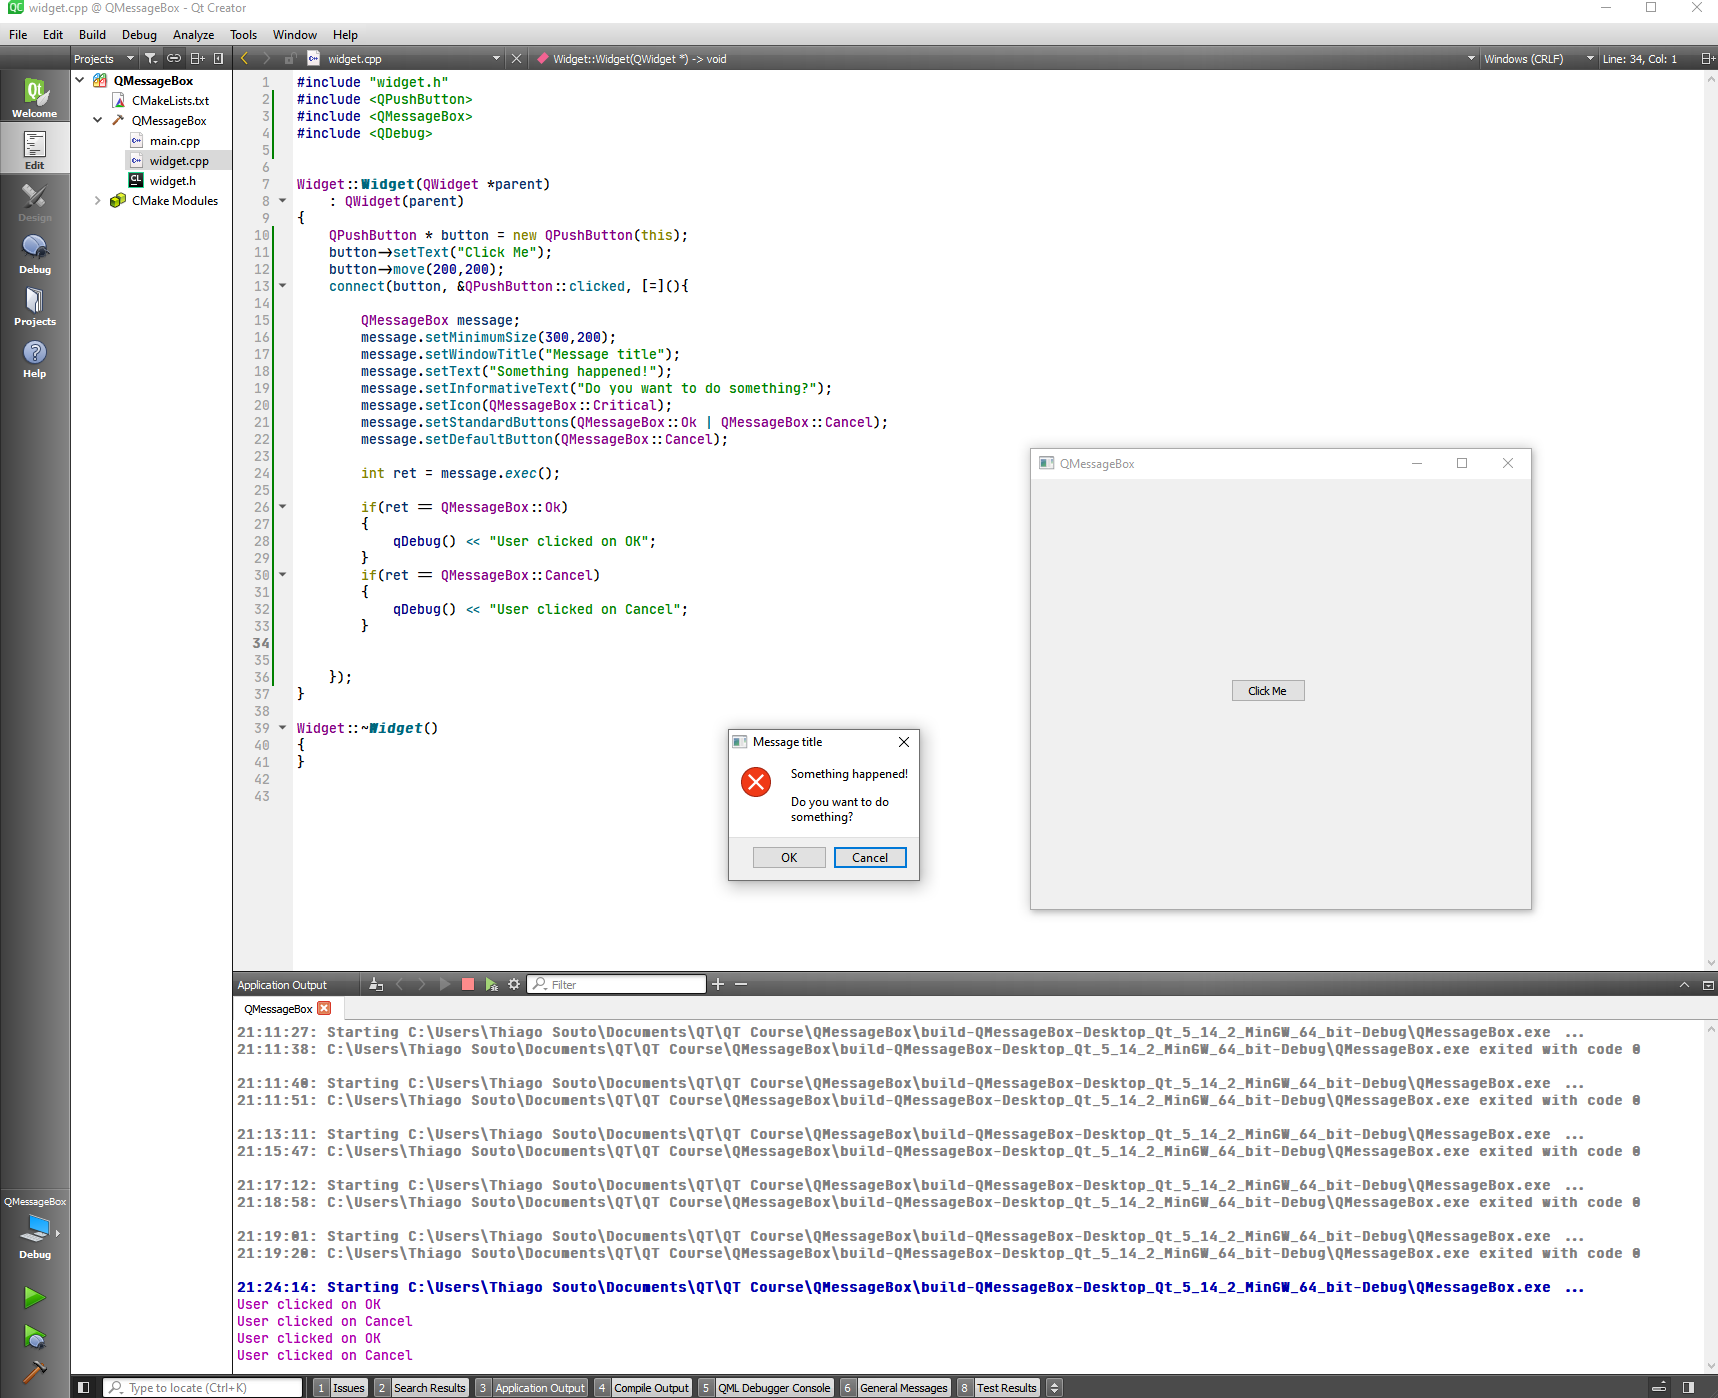This screenshot has height=1398, width=1718.
Task: Switch to Edit mode
Action: [35, 149]
